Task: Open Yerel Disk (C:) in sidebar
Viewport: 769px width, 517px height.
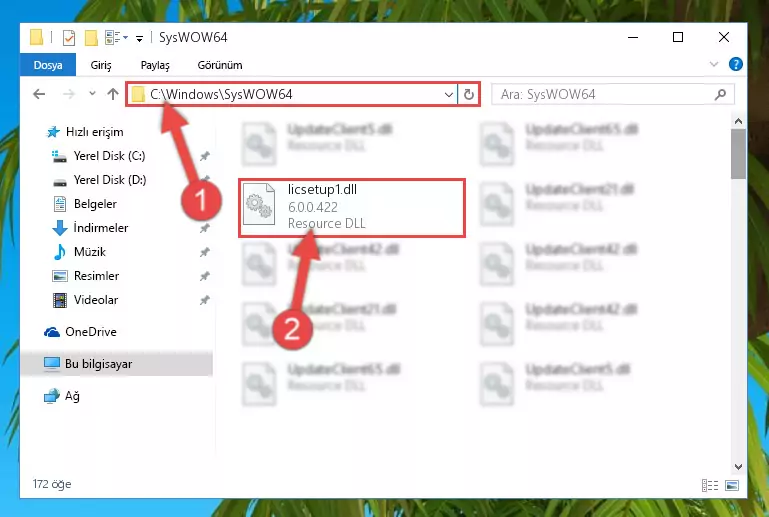Action: click(x=109, y=156)
